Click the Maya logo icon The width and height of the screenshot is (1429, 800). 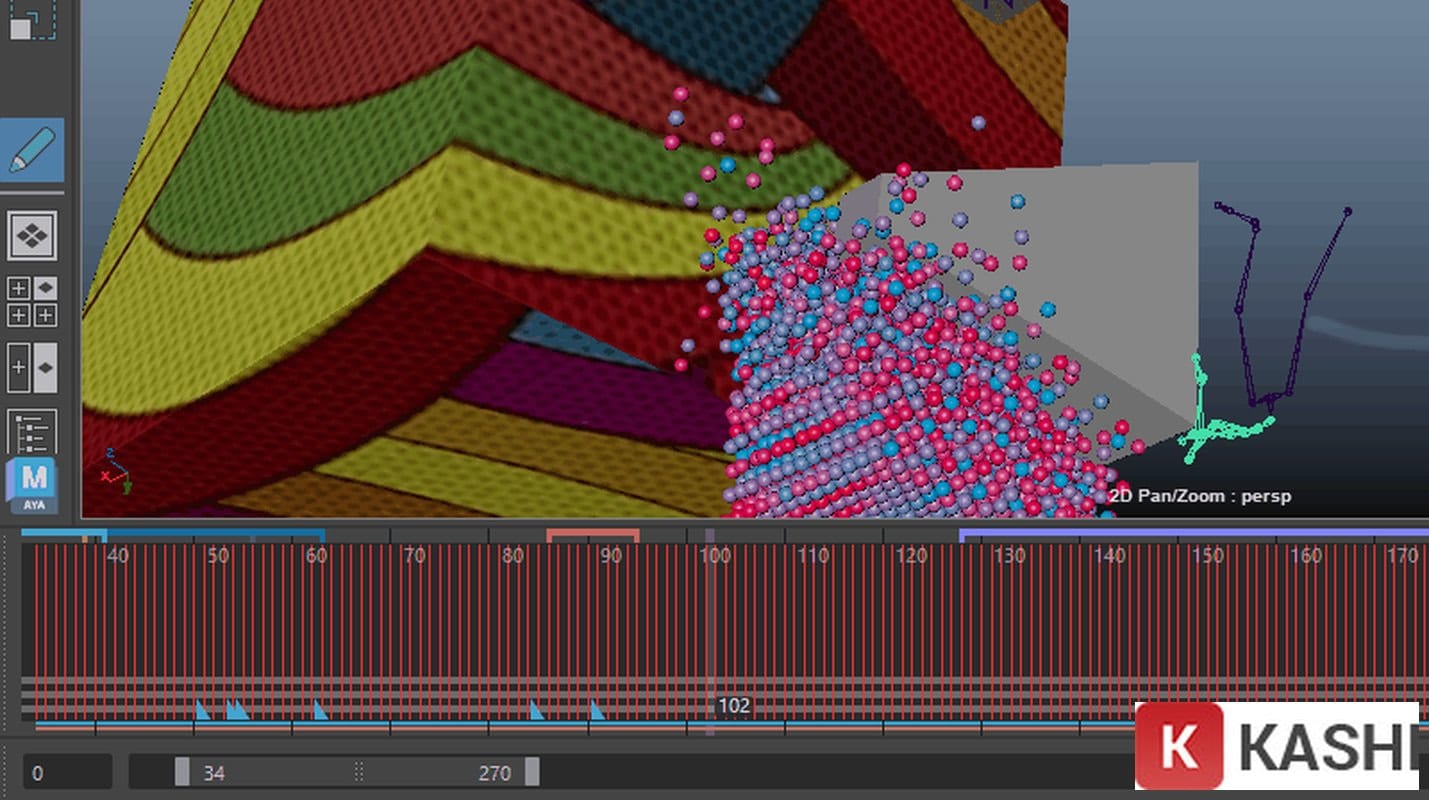[32, 485]
